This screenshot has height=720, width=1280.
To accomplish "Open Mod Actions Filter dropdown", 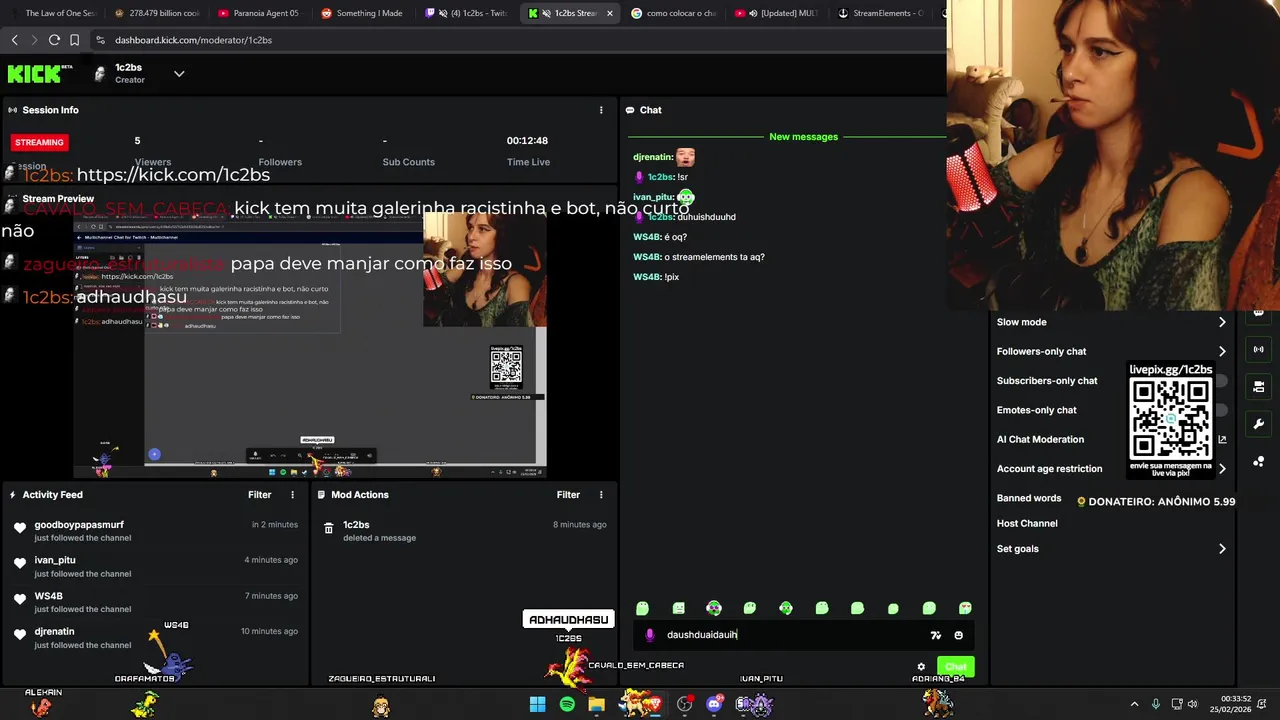I will (x=568, y=495).
